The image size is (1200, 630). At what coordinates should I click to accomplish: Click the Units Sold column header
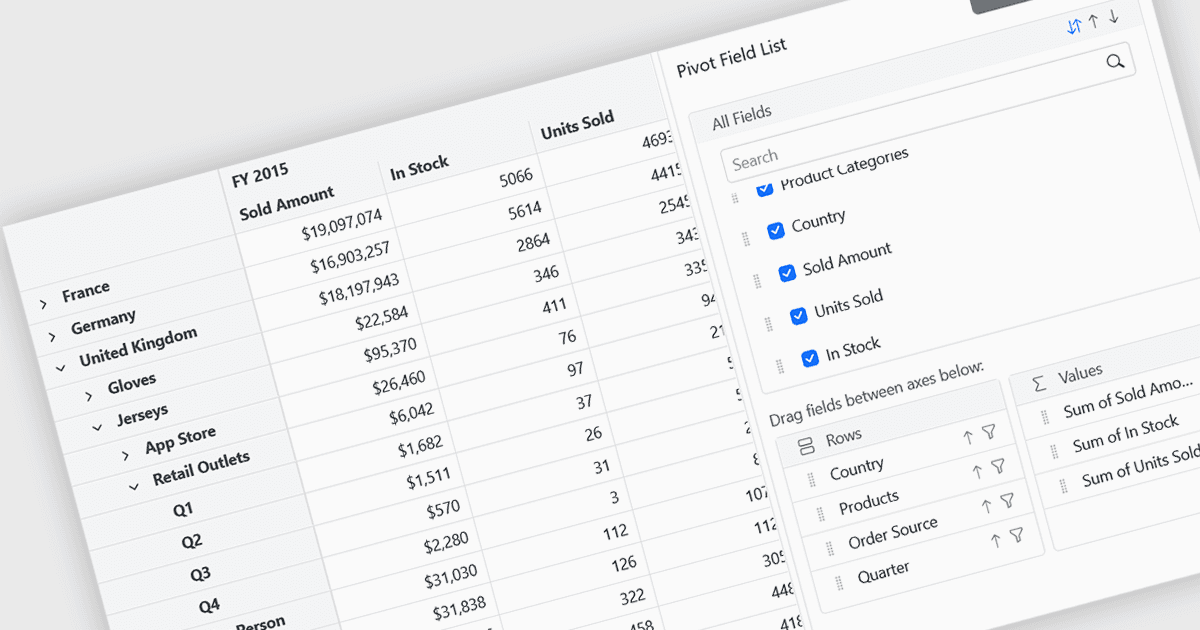(577, 124)
